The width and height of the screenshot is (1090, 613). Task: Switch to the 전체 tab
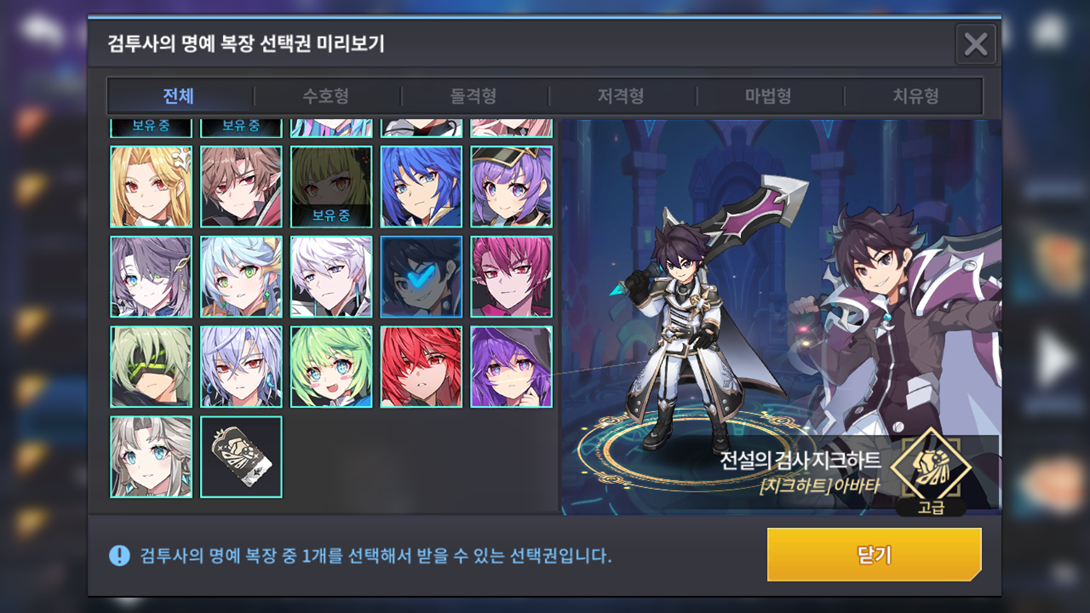[179, 96]
